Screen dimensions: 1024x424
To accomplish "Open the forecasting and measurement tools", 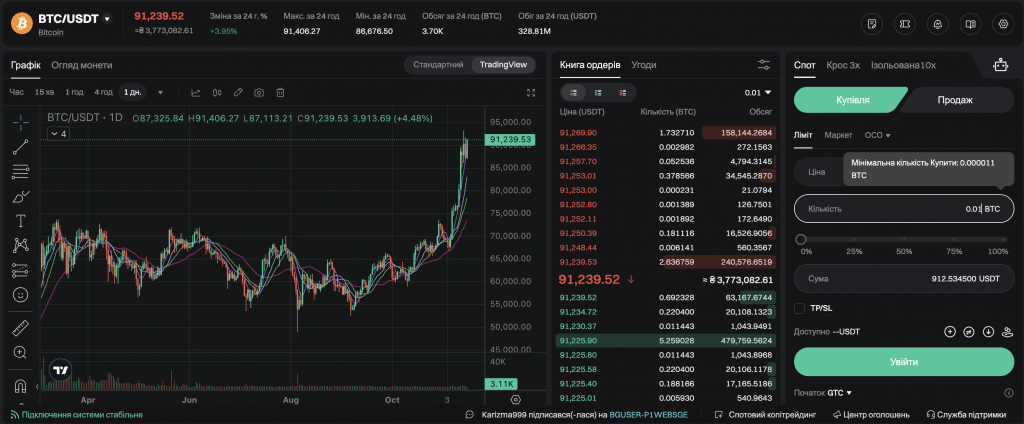I will (x=20, y=270).
